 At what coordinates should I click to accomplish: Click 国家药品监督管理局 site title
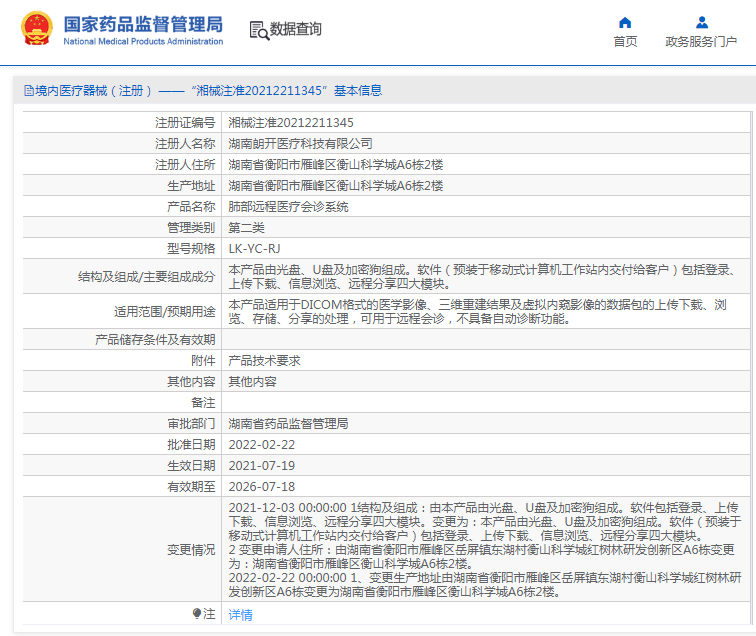[x=143, y=24]
